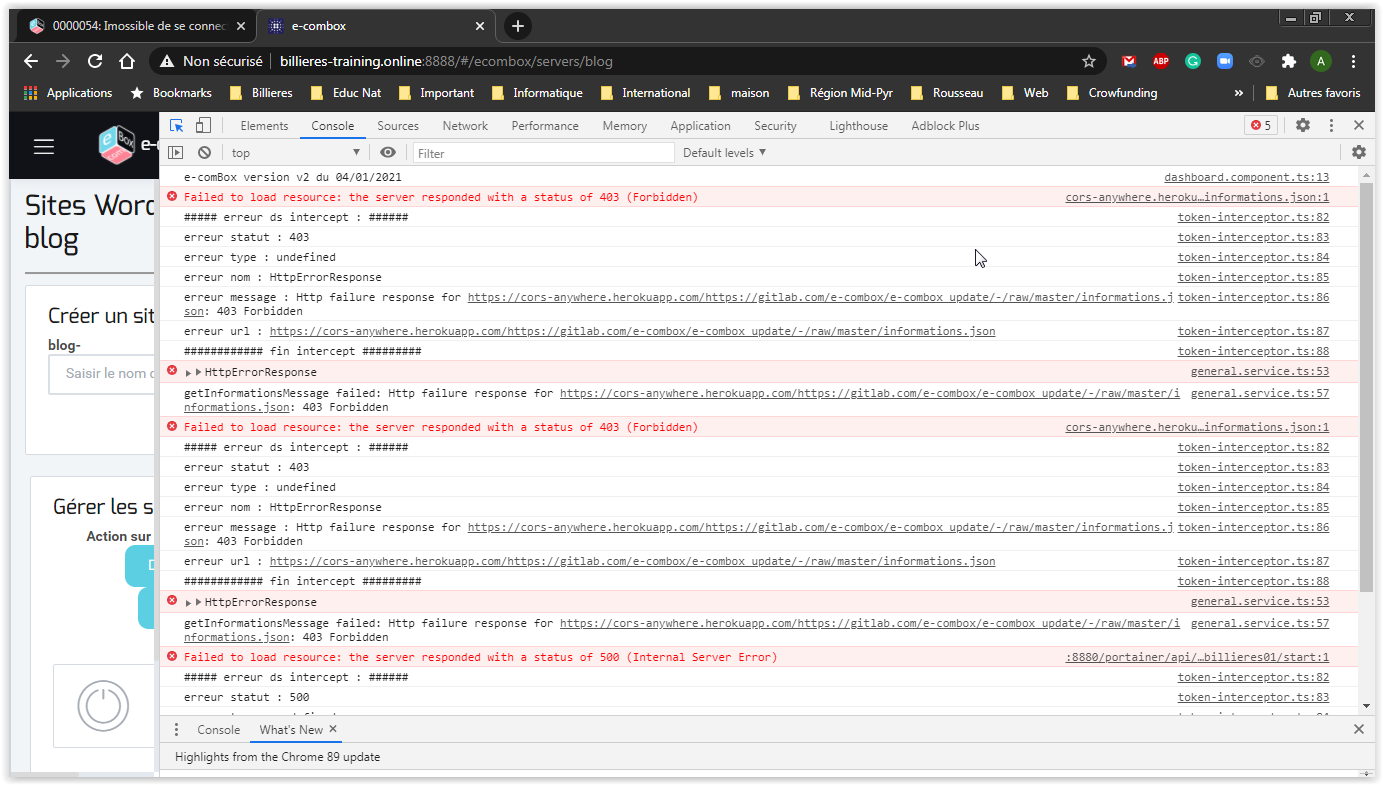
Task: Open DevTools settings gear icon
Action: (1303, 126)
